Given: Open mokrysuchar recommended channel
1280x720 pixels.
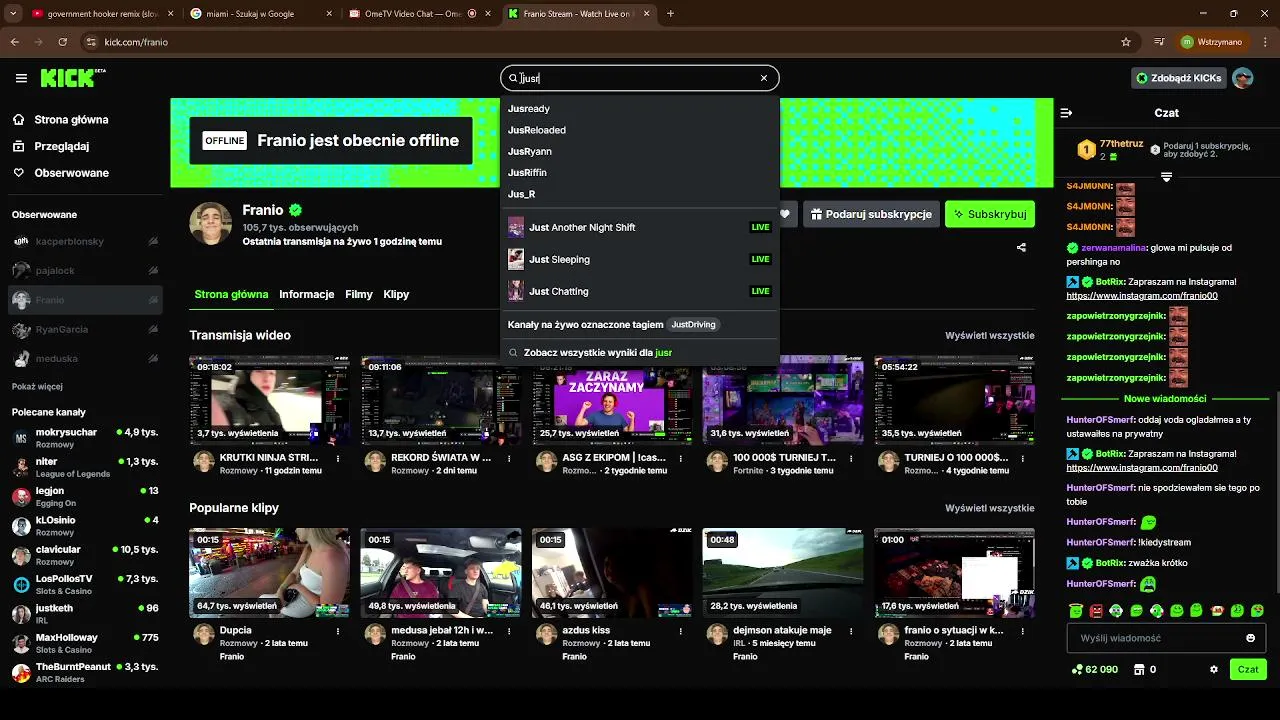Looking at the screenshot, I should click(85, 437).
